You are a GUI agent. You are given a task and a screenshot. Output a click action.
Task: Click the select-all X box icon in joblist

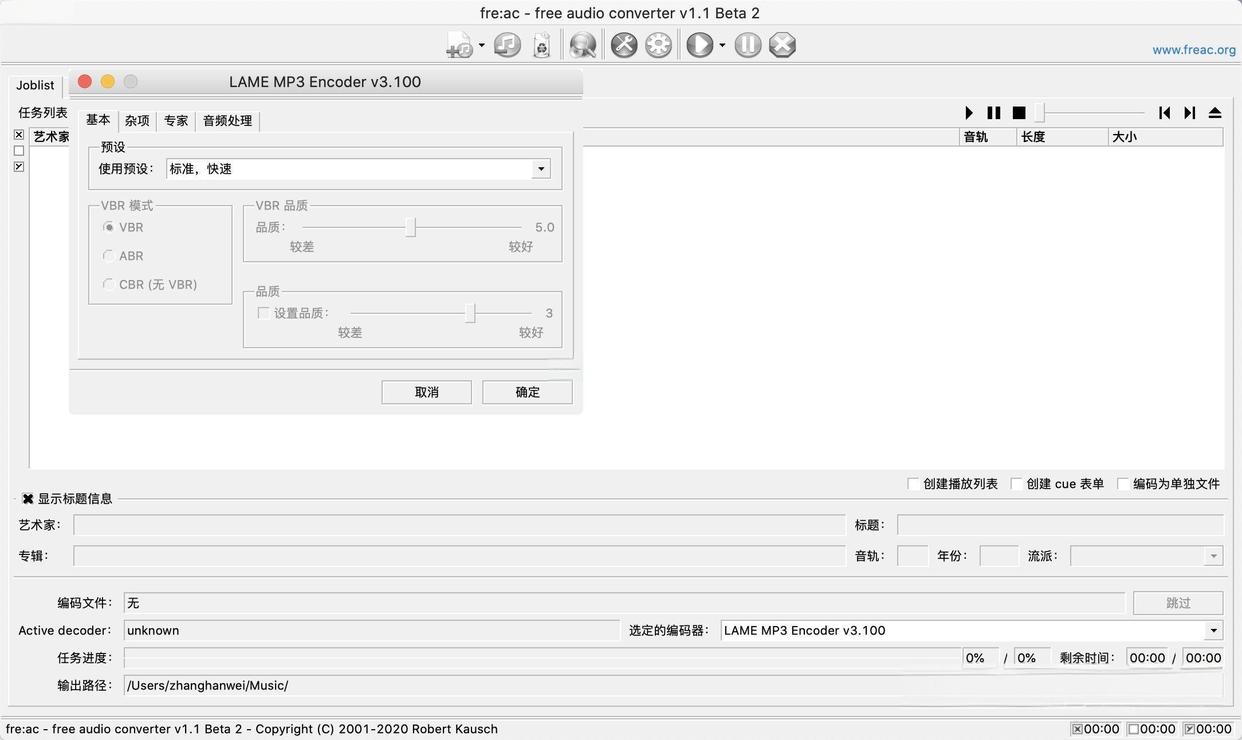(x=19, y=135)
